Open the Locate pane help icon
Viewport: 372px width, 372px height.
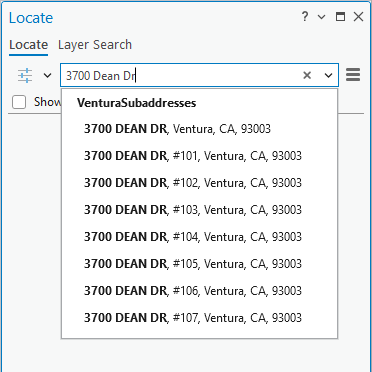(305, 16)
